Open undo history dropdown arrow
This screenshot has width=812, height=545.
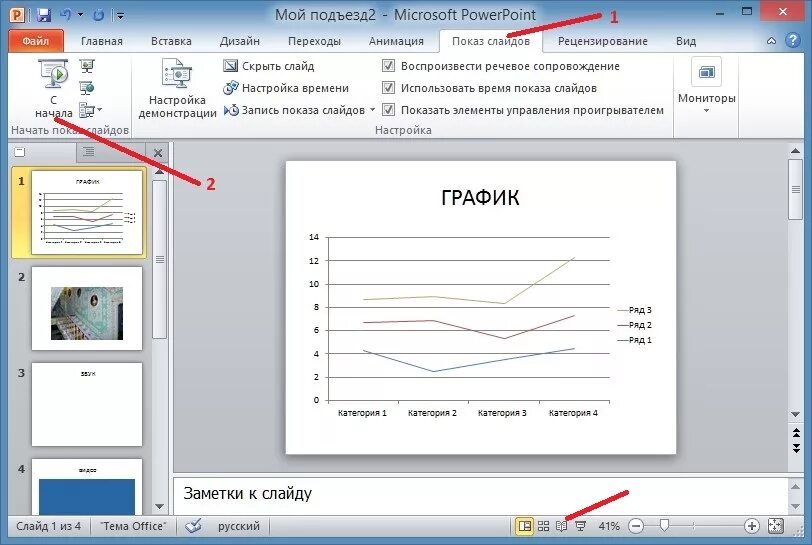point(81,15)
